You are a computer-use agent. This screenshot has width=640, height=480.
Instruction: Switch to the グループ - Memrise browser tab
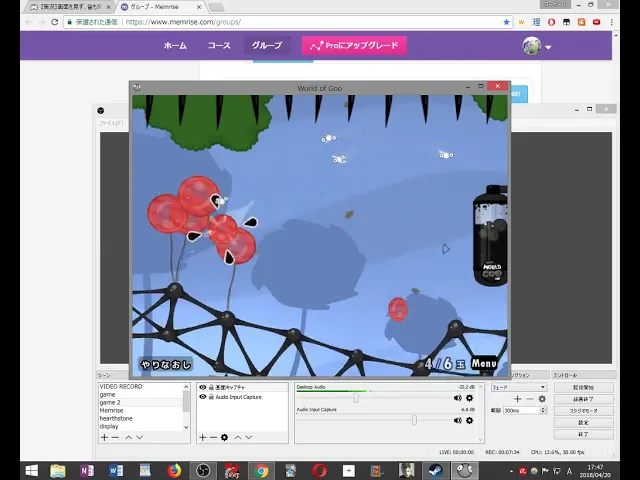(160, 7)
